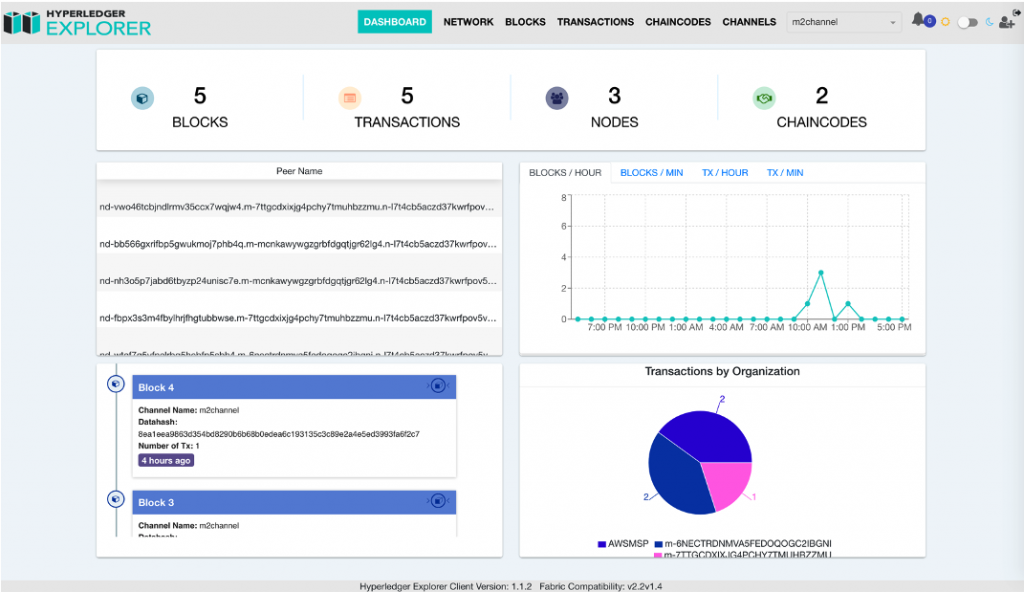Sort by the Peer Name column header
Screen dimensions: 1024x592
tap(299, 171)
